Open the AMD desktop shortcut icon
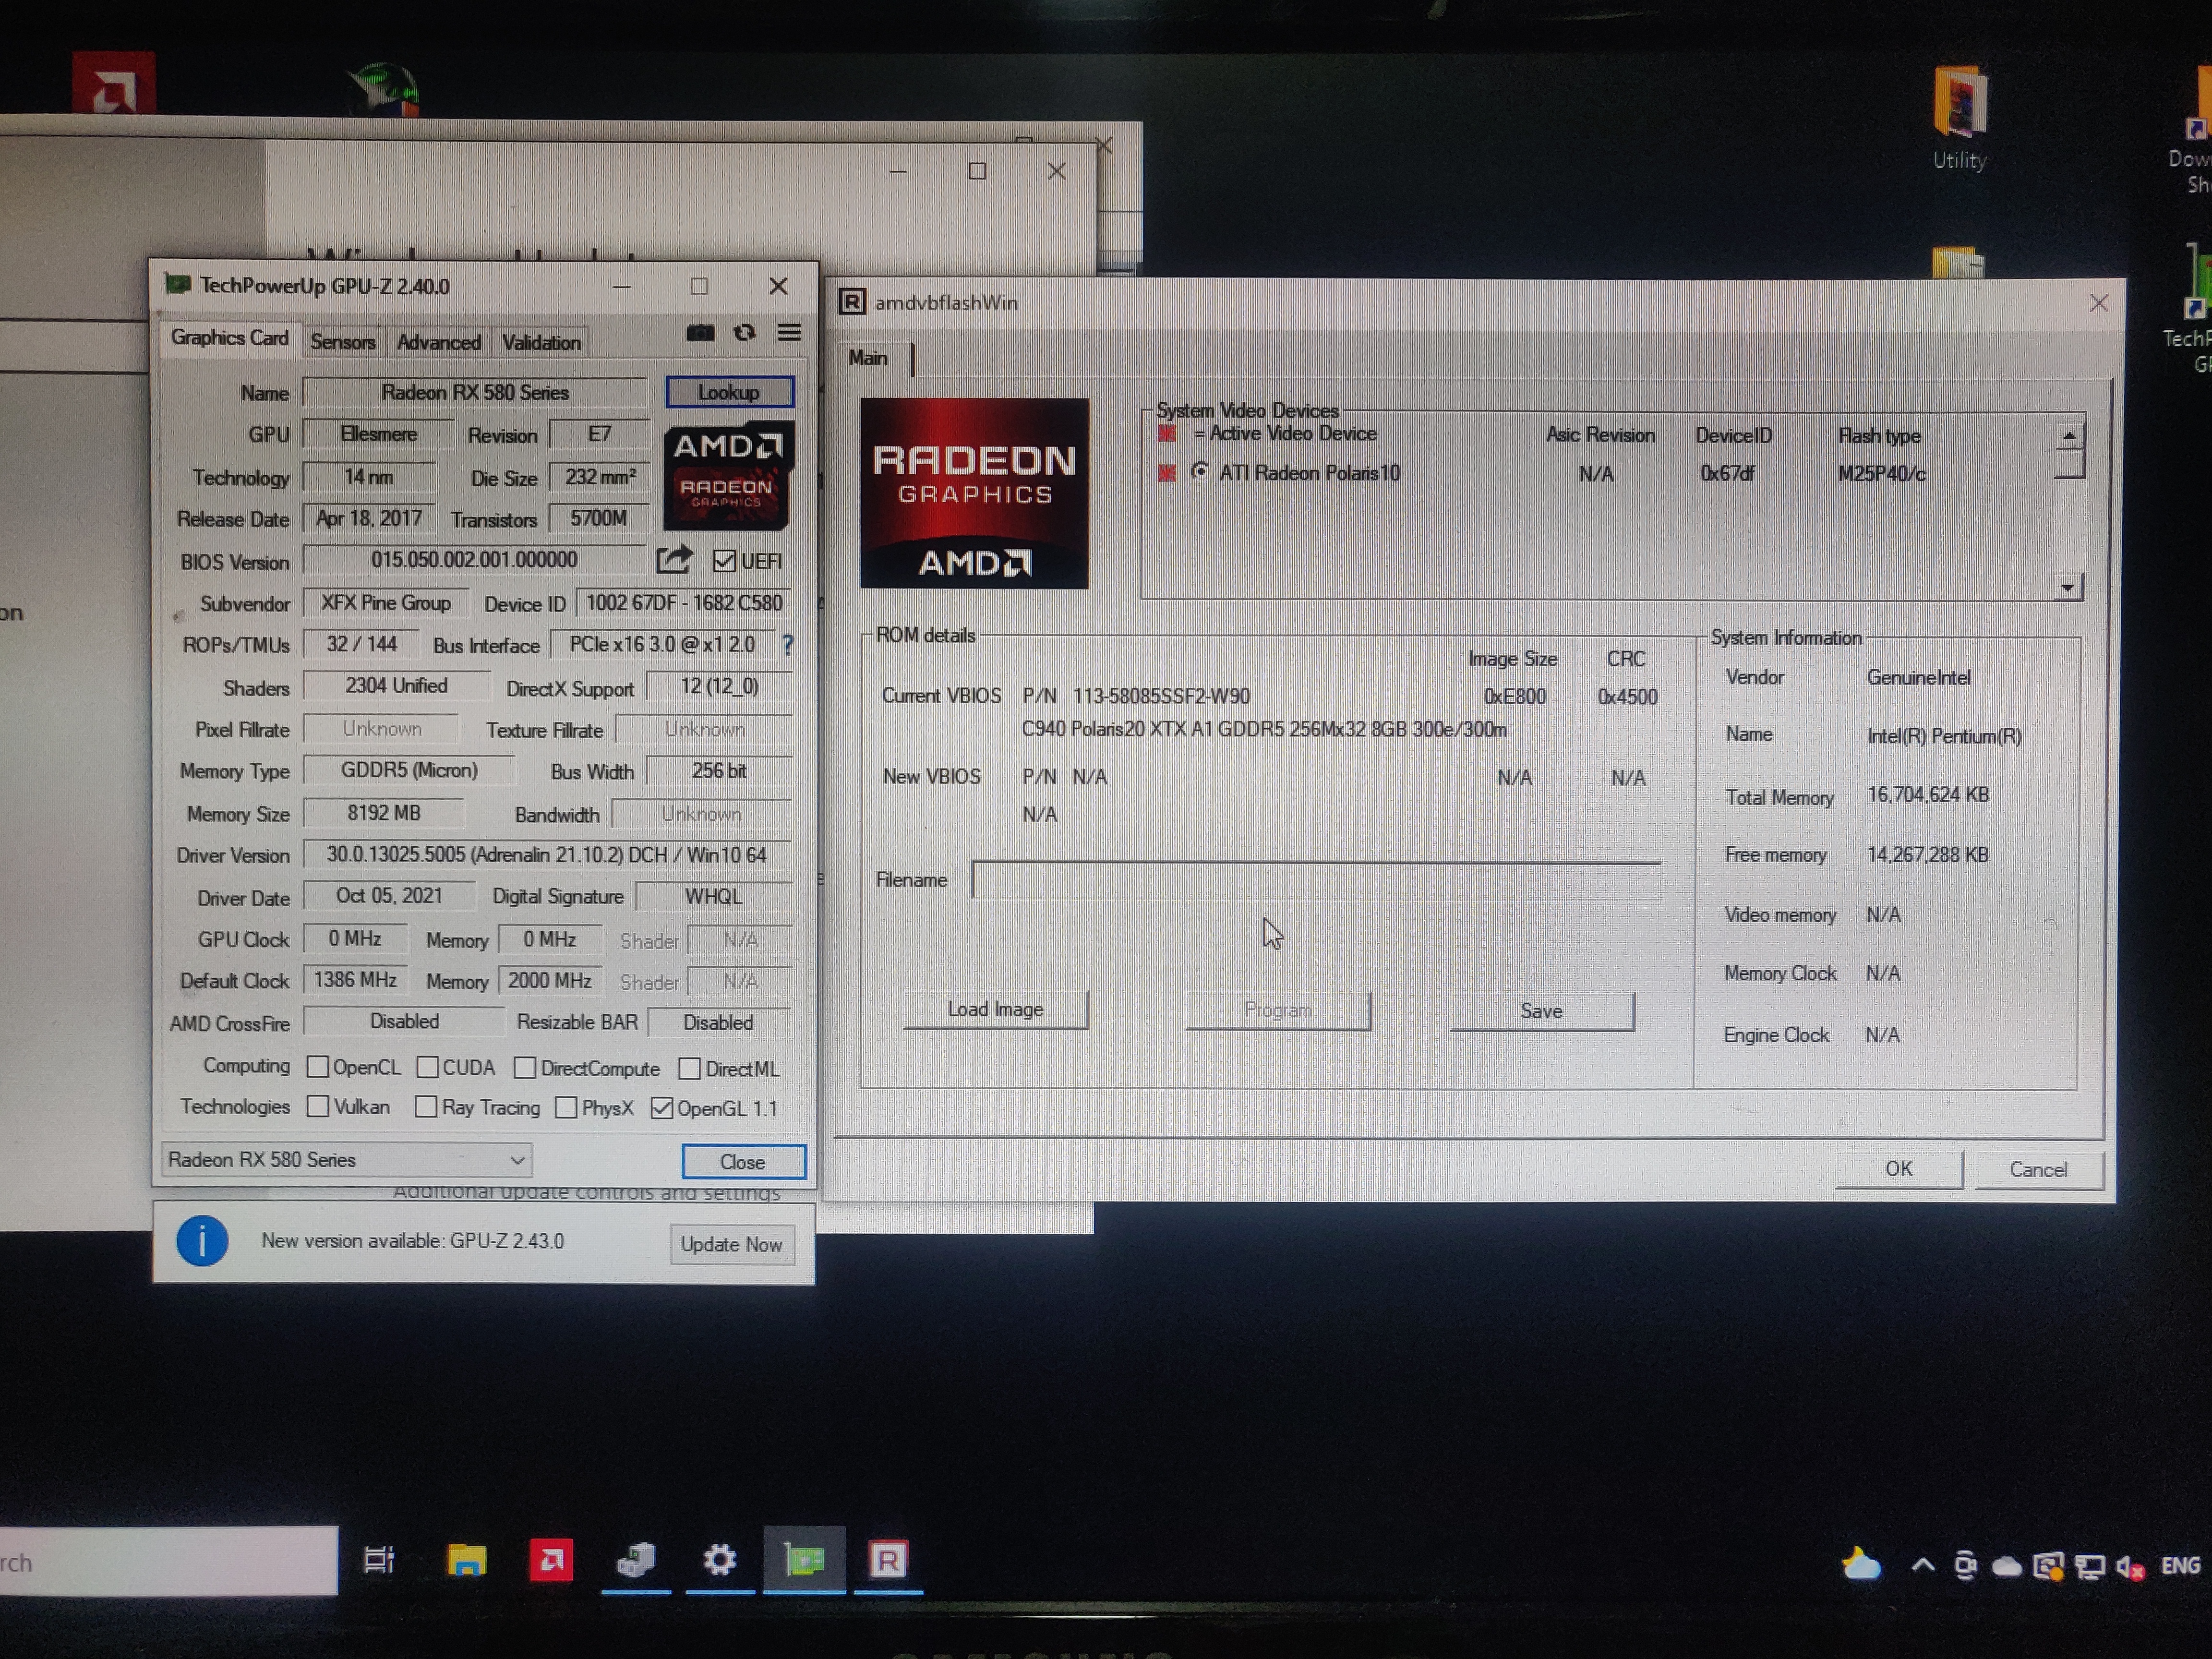The image size is (2212, 1659). click(113, 84)
